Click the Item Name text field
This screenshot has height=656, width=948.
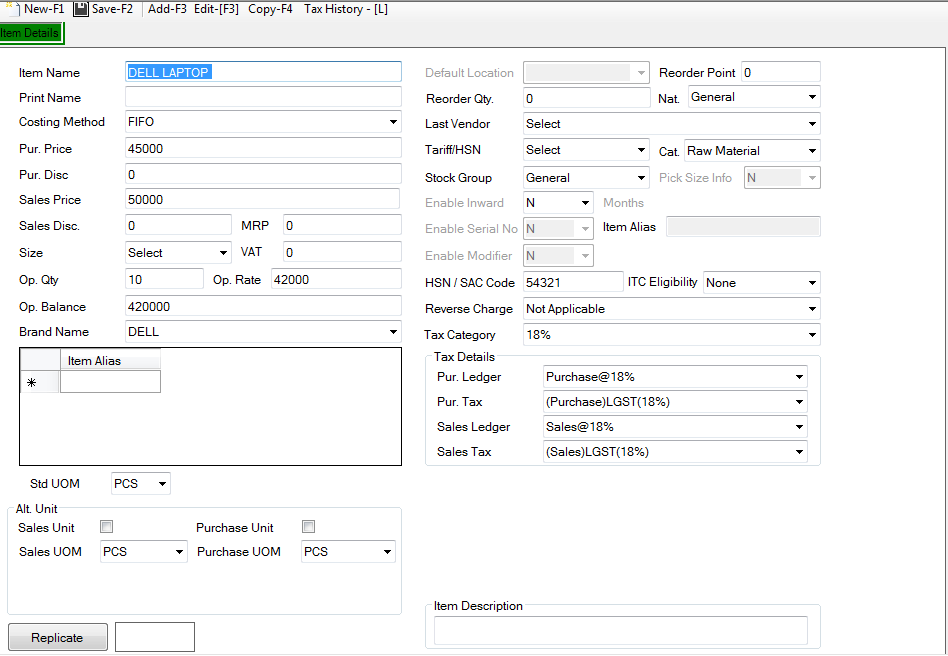coord(263,72)
